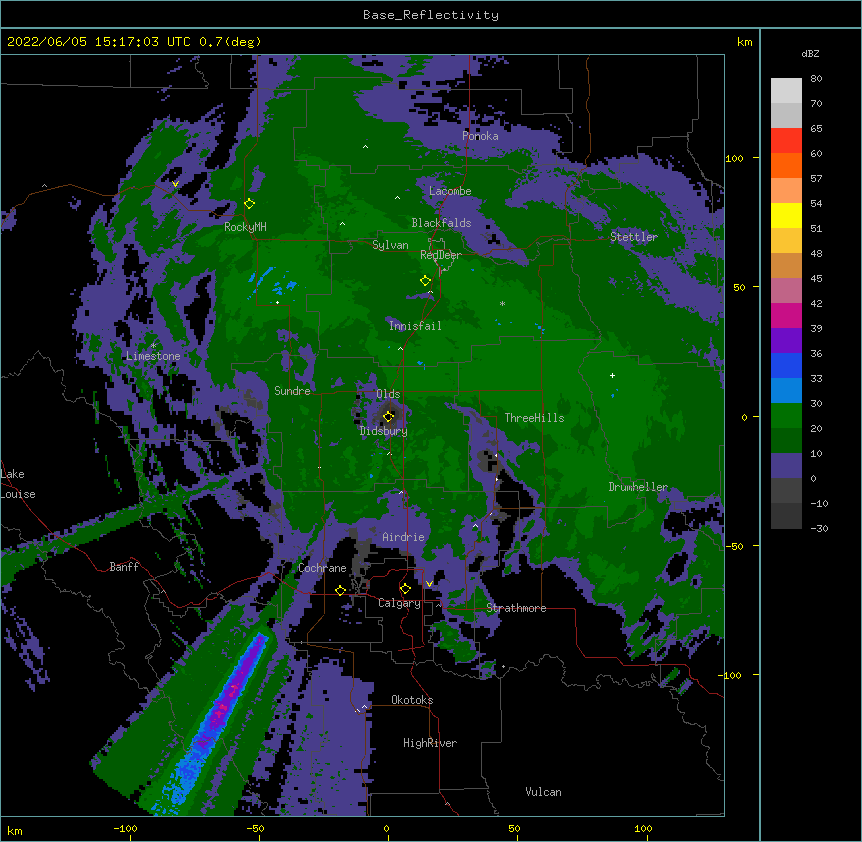Pick the orange 57-60 dBZ legend swatch

pyautogui.click(x=786, y=166)
